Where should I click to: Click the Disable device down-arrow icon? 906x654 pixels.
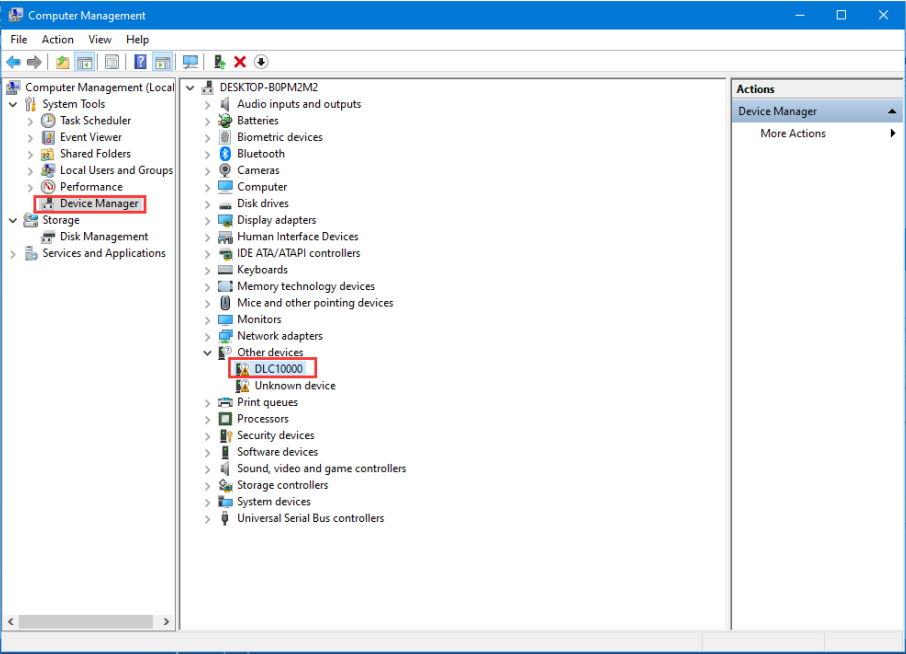tap(261, 62)
